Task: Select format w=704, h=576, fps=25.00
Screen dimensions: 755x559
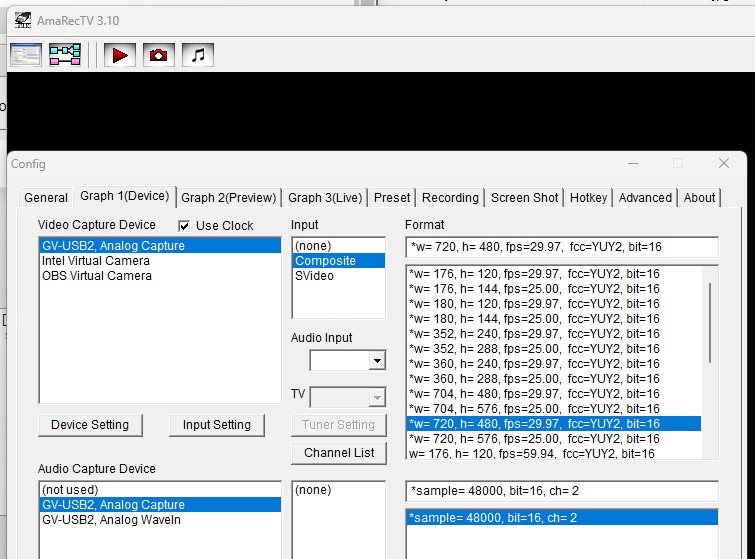Action: click(554, 409)
